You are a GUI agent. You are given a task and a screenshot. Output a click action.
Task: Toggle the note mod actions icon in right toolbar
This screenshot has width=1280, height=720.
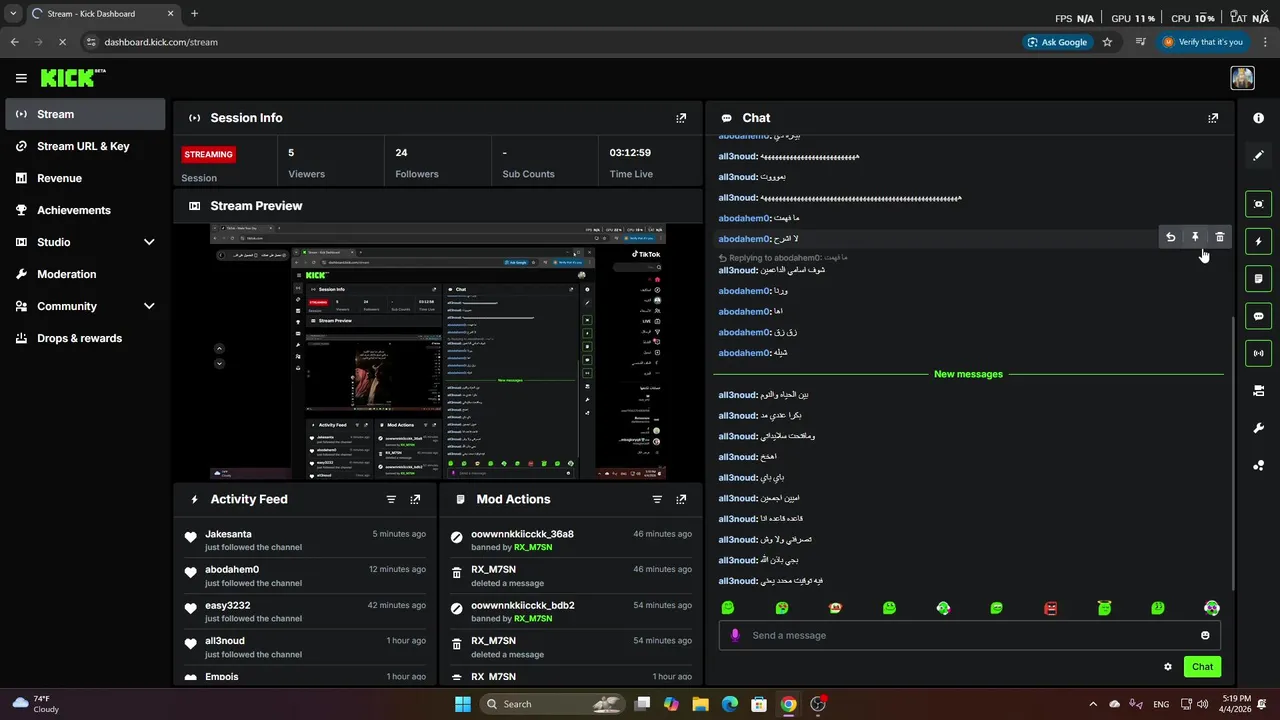(x=1258, y=278)
